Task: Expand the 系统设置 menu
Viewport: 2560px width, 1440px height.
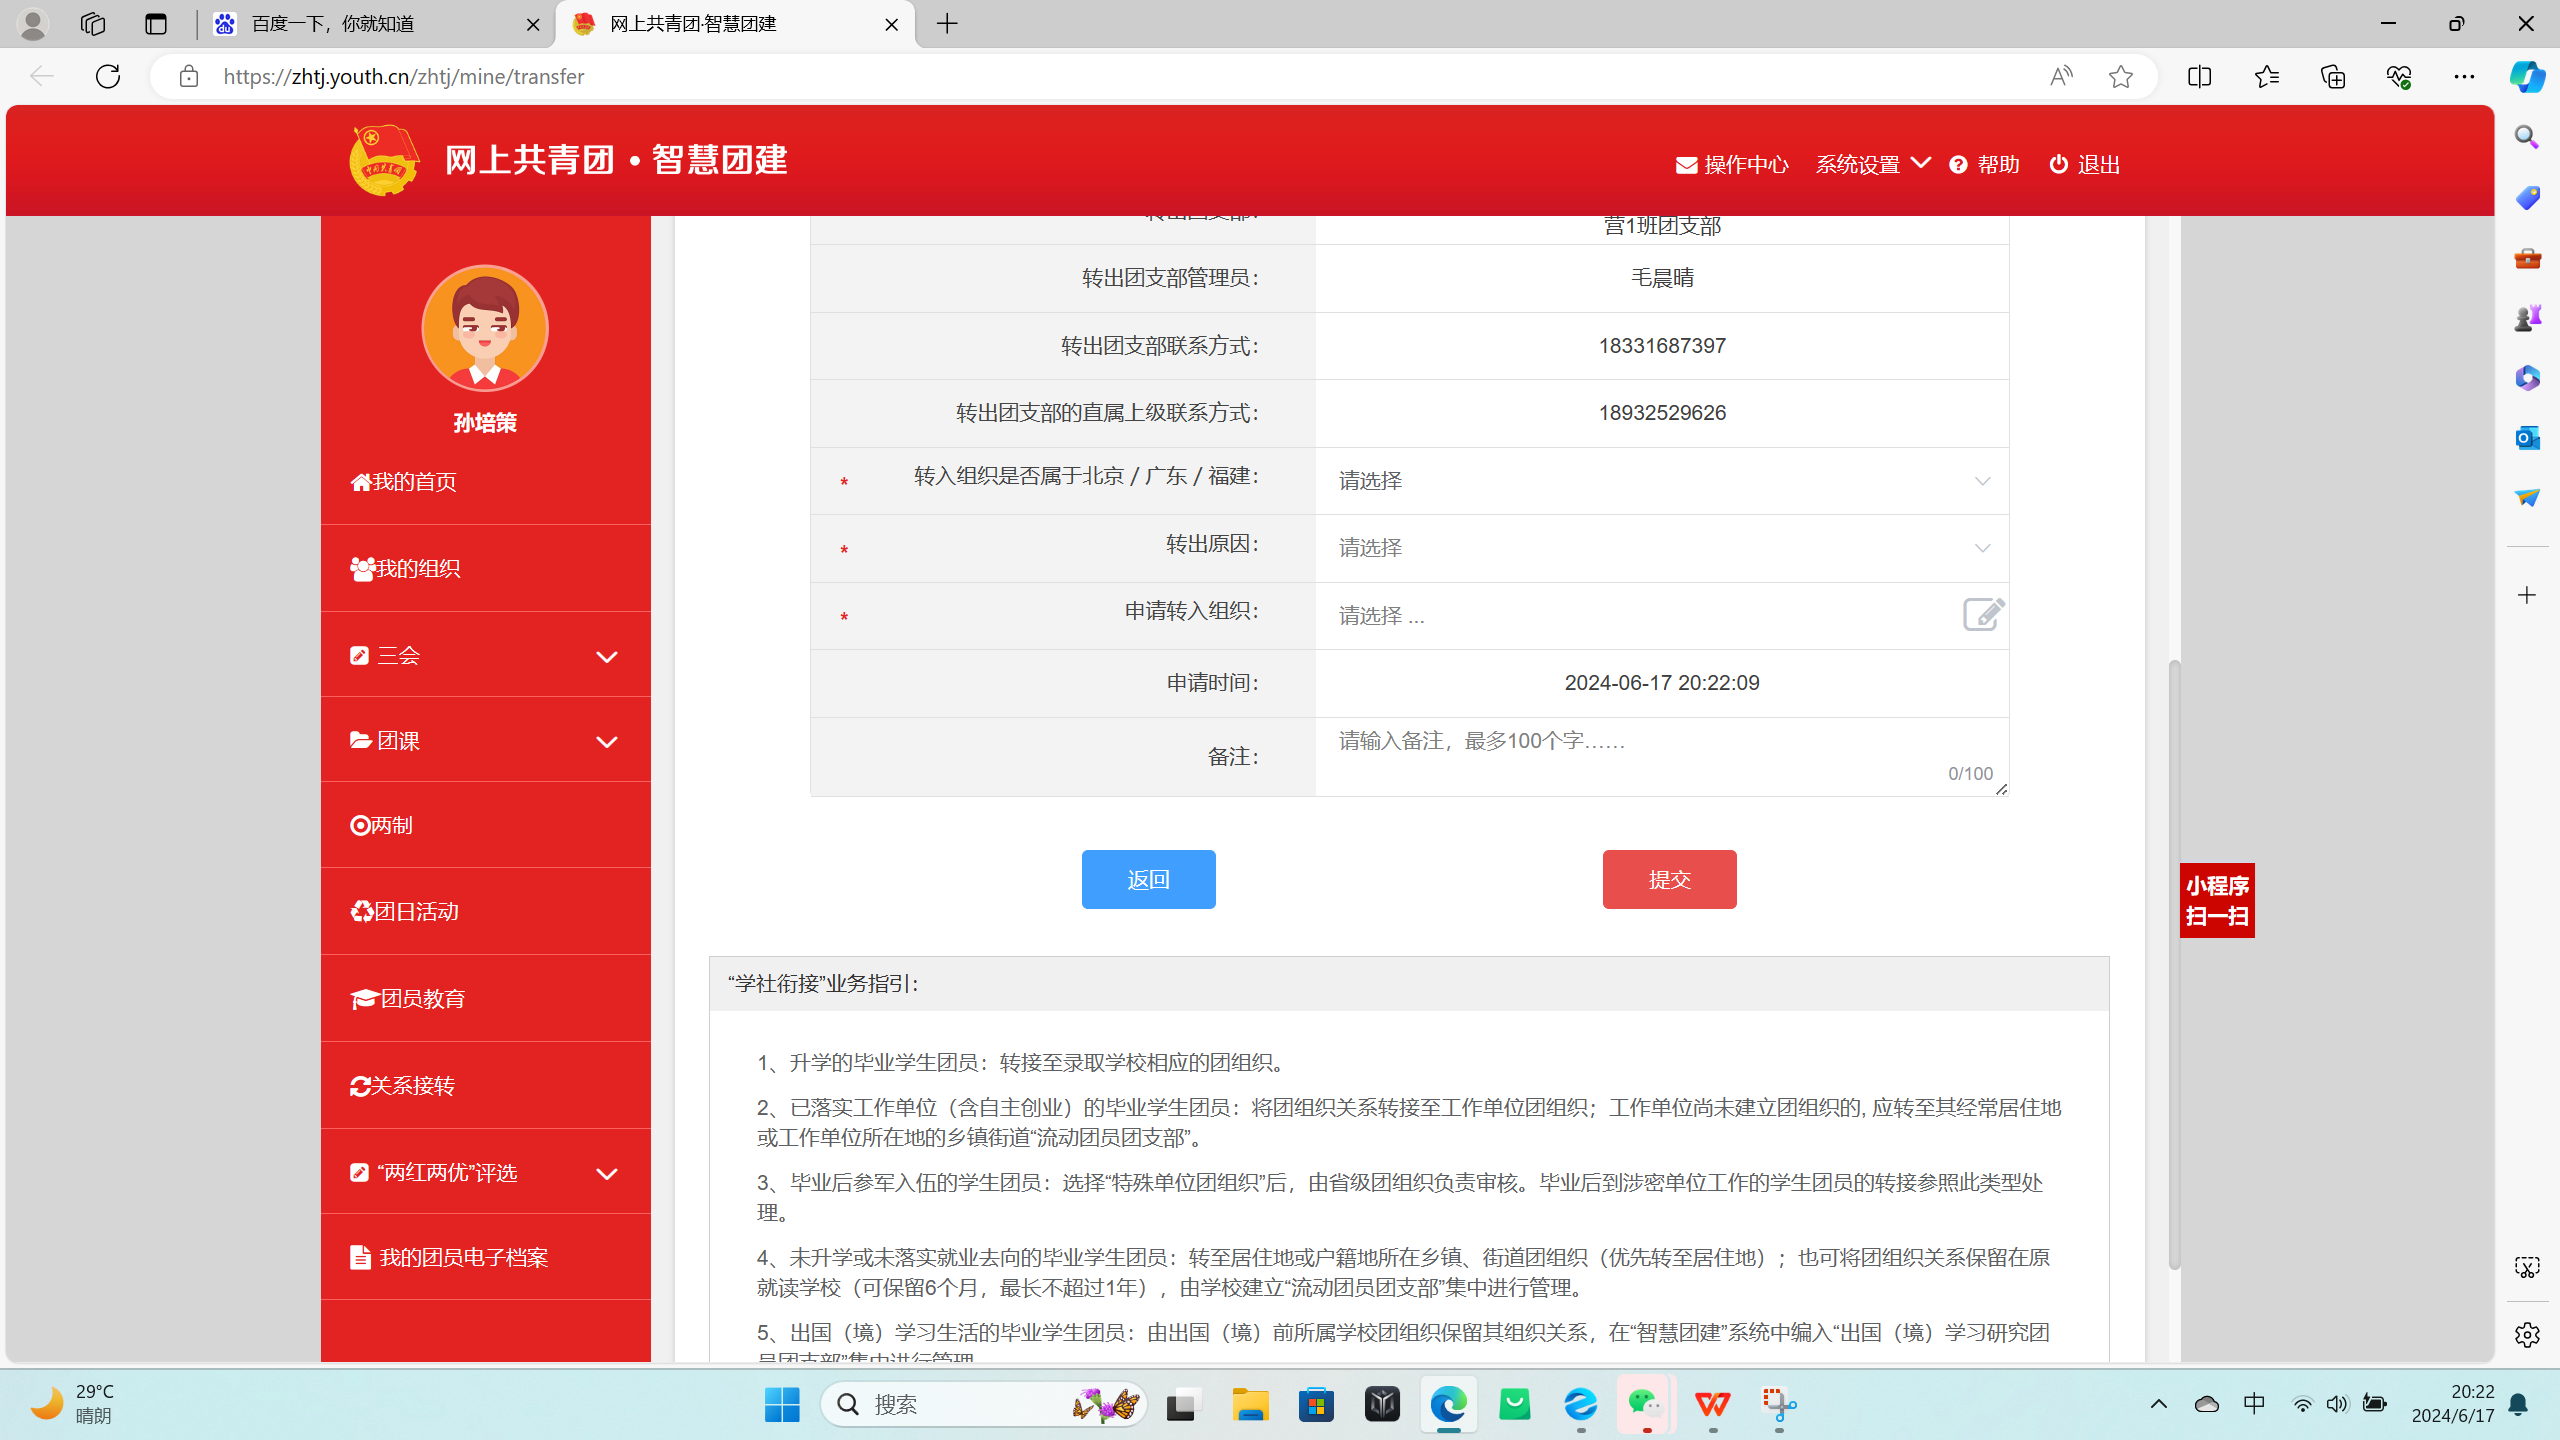Action: (1872, 164)
